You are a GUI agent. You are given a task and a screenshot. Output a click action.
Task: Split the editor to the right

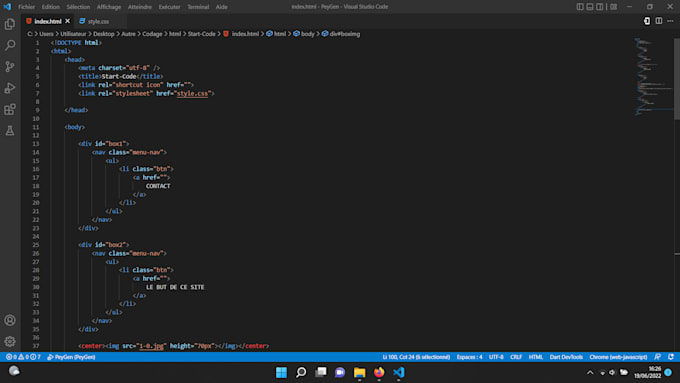(x=659, y=21)
